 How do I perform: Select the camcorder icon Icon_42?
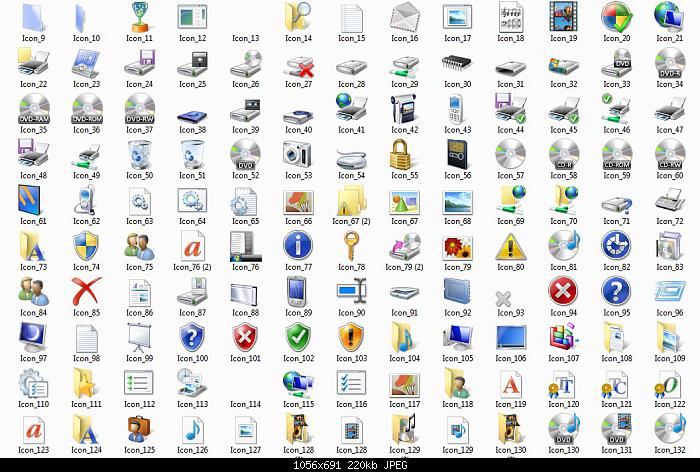coord(404,109)
